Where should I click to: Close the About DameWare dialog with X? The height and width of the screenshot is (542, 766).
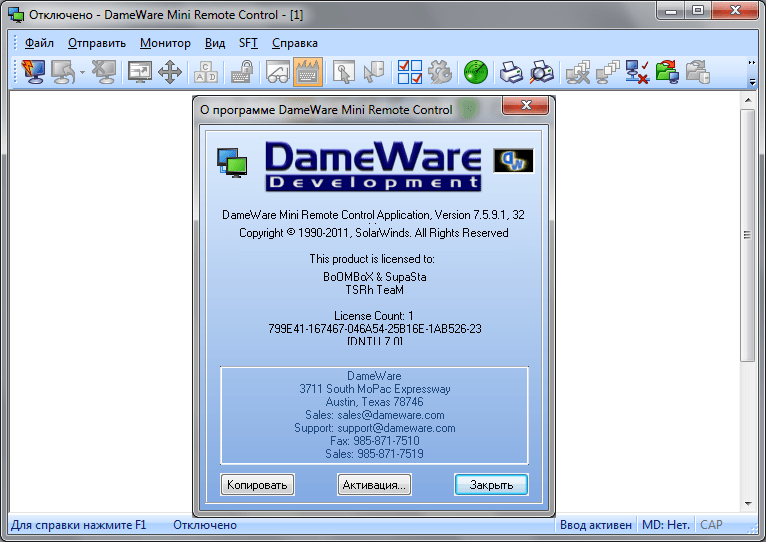pos(526,105)
